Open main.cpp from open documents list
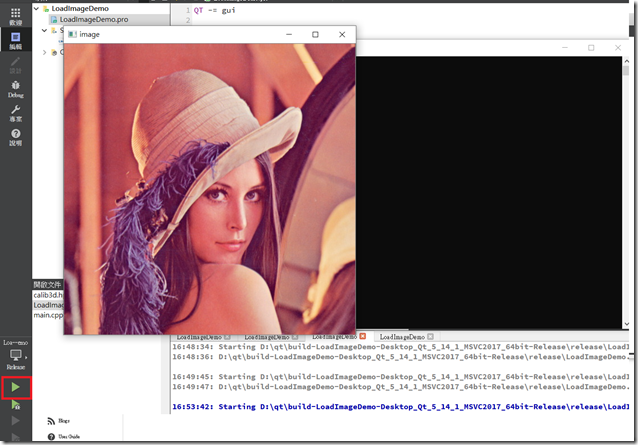Image resolution: width=638 pixels, height=445 pixels. (48, 315)
